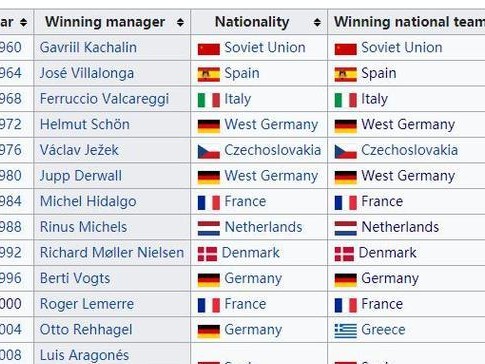
Task: Open the Otto Rehhagel link
Action: click(x=86, y=330)
